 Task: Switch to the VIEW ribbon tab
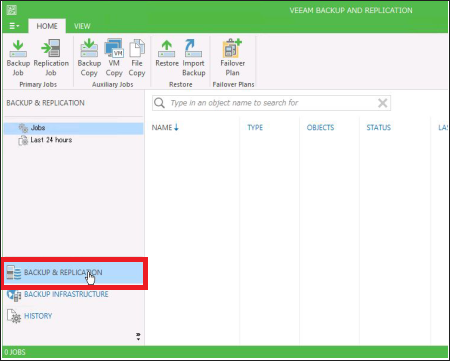click(x=82, y=26)
